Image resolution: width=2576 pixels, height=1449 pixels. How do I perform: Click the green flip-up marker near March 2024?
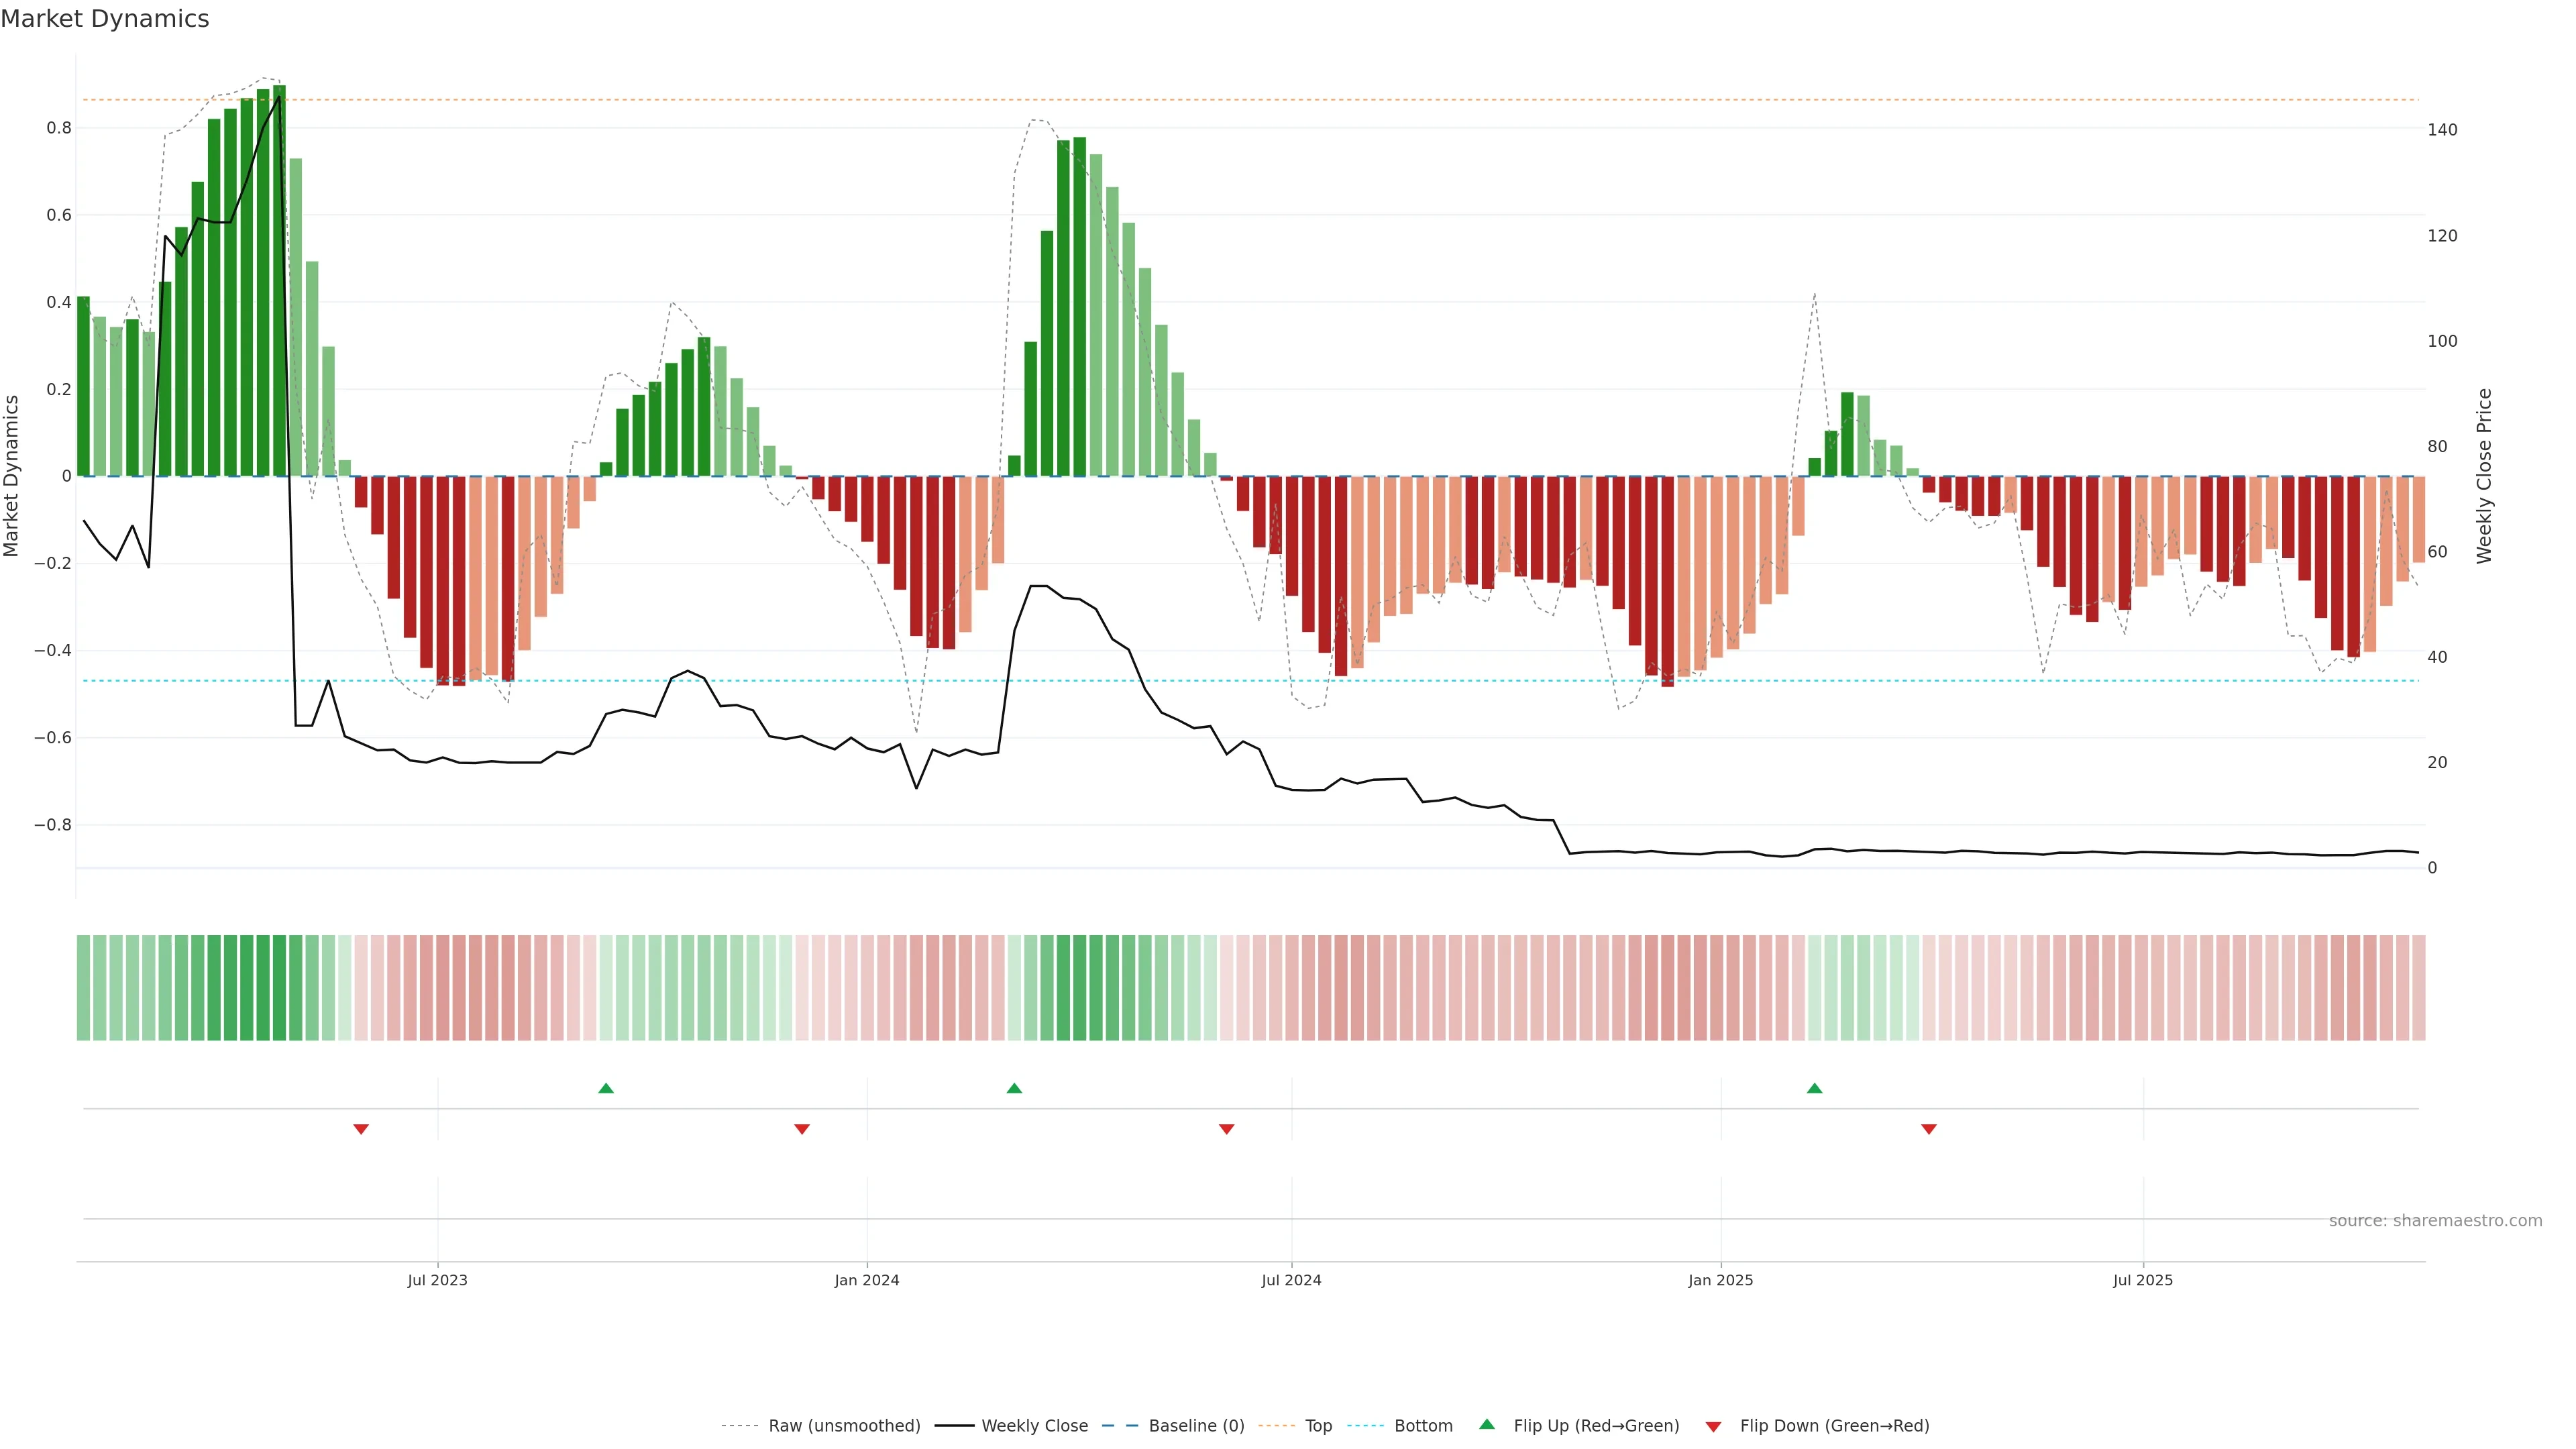click(1014, 1088)
